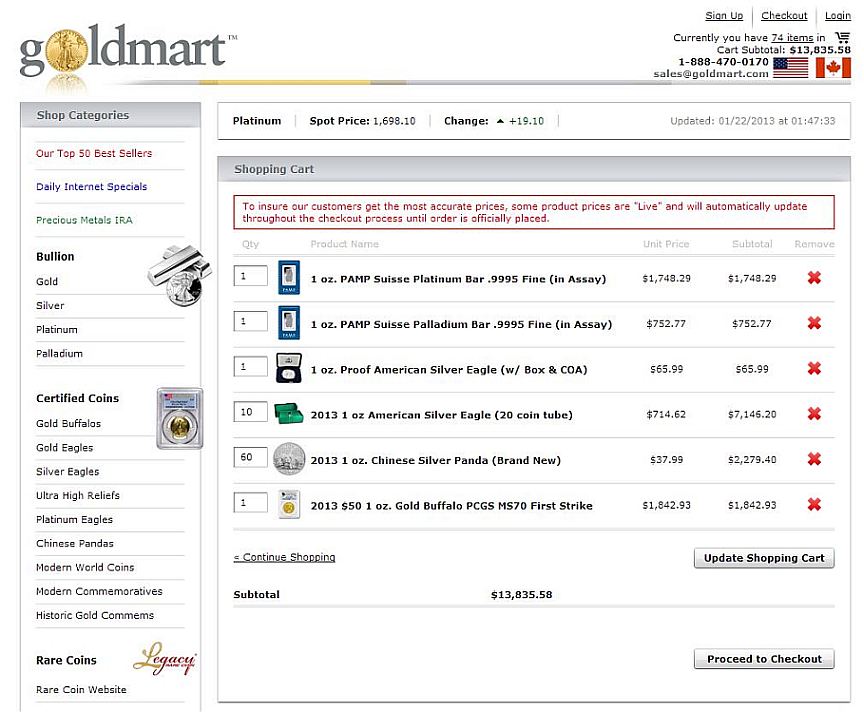Click quantity field for Platinum Bar
This screenshot has width=864, height=712.
click(251, 276)
